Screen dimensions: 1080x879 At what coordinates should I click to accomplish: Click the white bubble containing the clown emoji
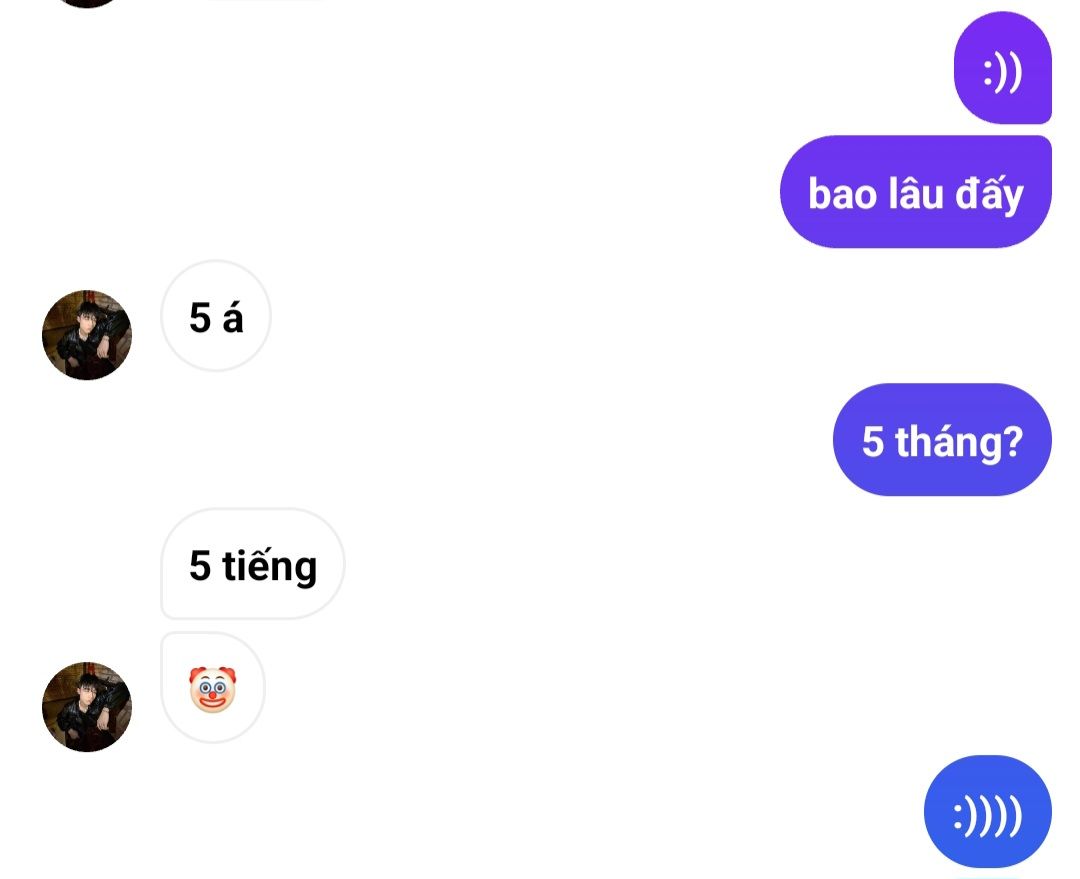[213, 687]
